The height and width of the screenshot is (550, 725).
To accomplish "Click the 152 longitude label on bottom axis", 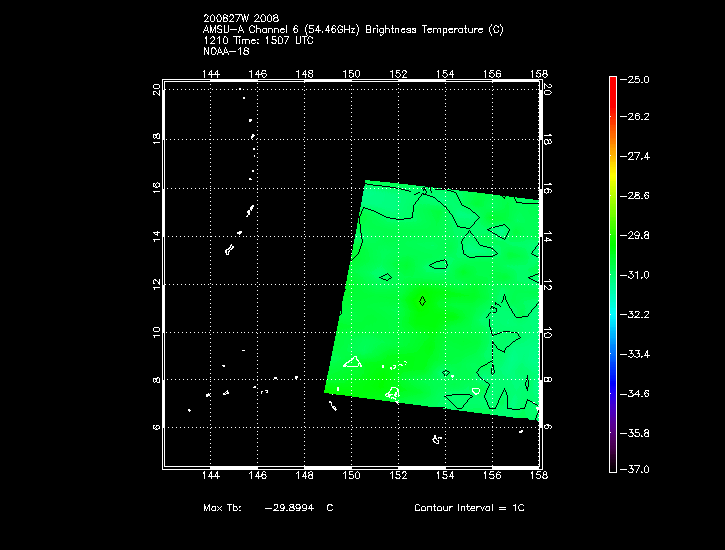I will (x=399, y=477).
